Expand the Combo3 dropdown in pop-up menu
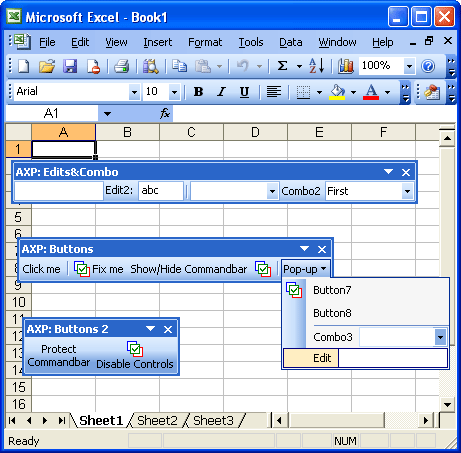Image resolution: width=461 pixels, height=453 pixels. [440, 337]
